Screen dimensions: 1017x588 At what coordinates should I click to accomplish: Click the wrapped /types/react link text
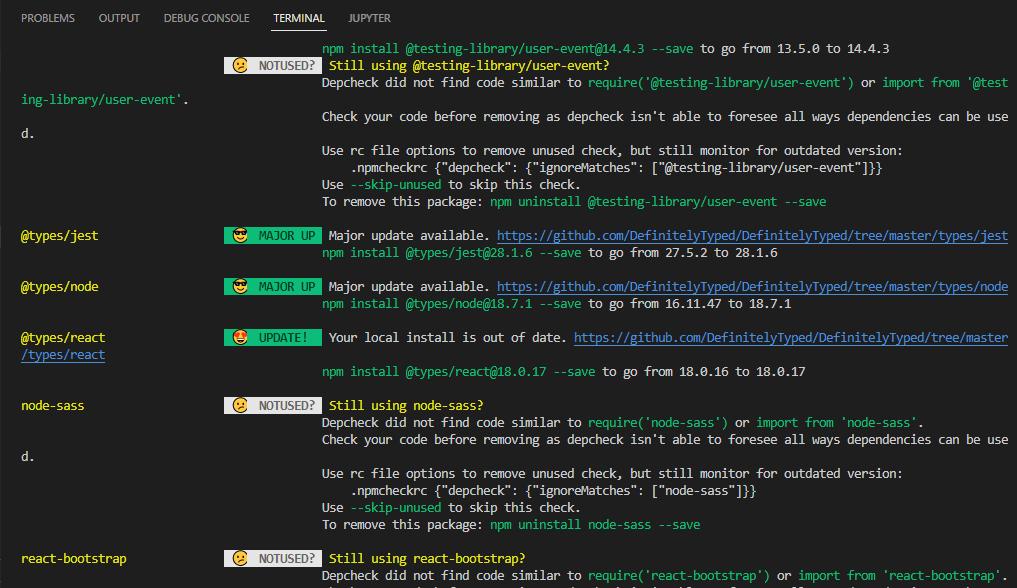(x=63, y=355)
